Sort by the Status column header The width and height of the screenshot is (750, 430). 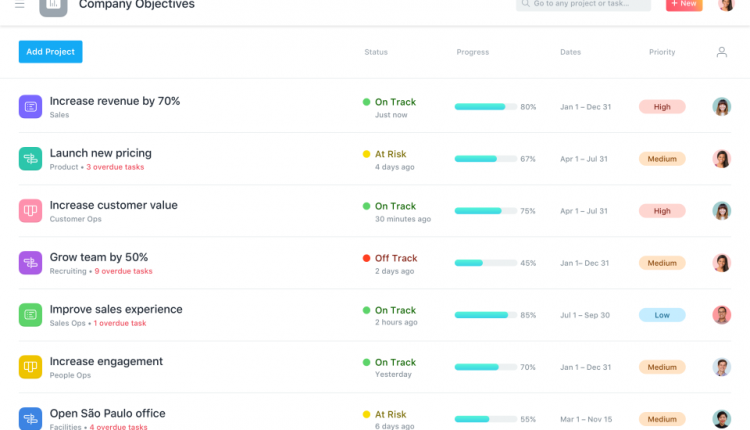[376, 52]
